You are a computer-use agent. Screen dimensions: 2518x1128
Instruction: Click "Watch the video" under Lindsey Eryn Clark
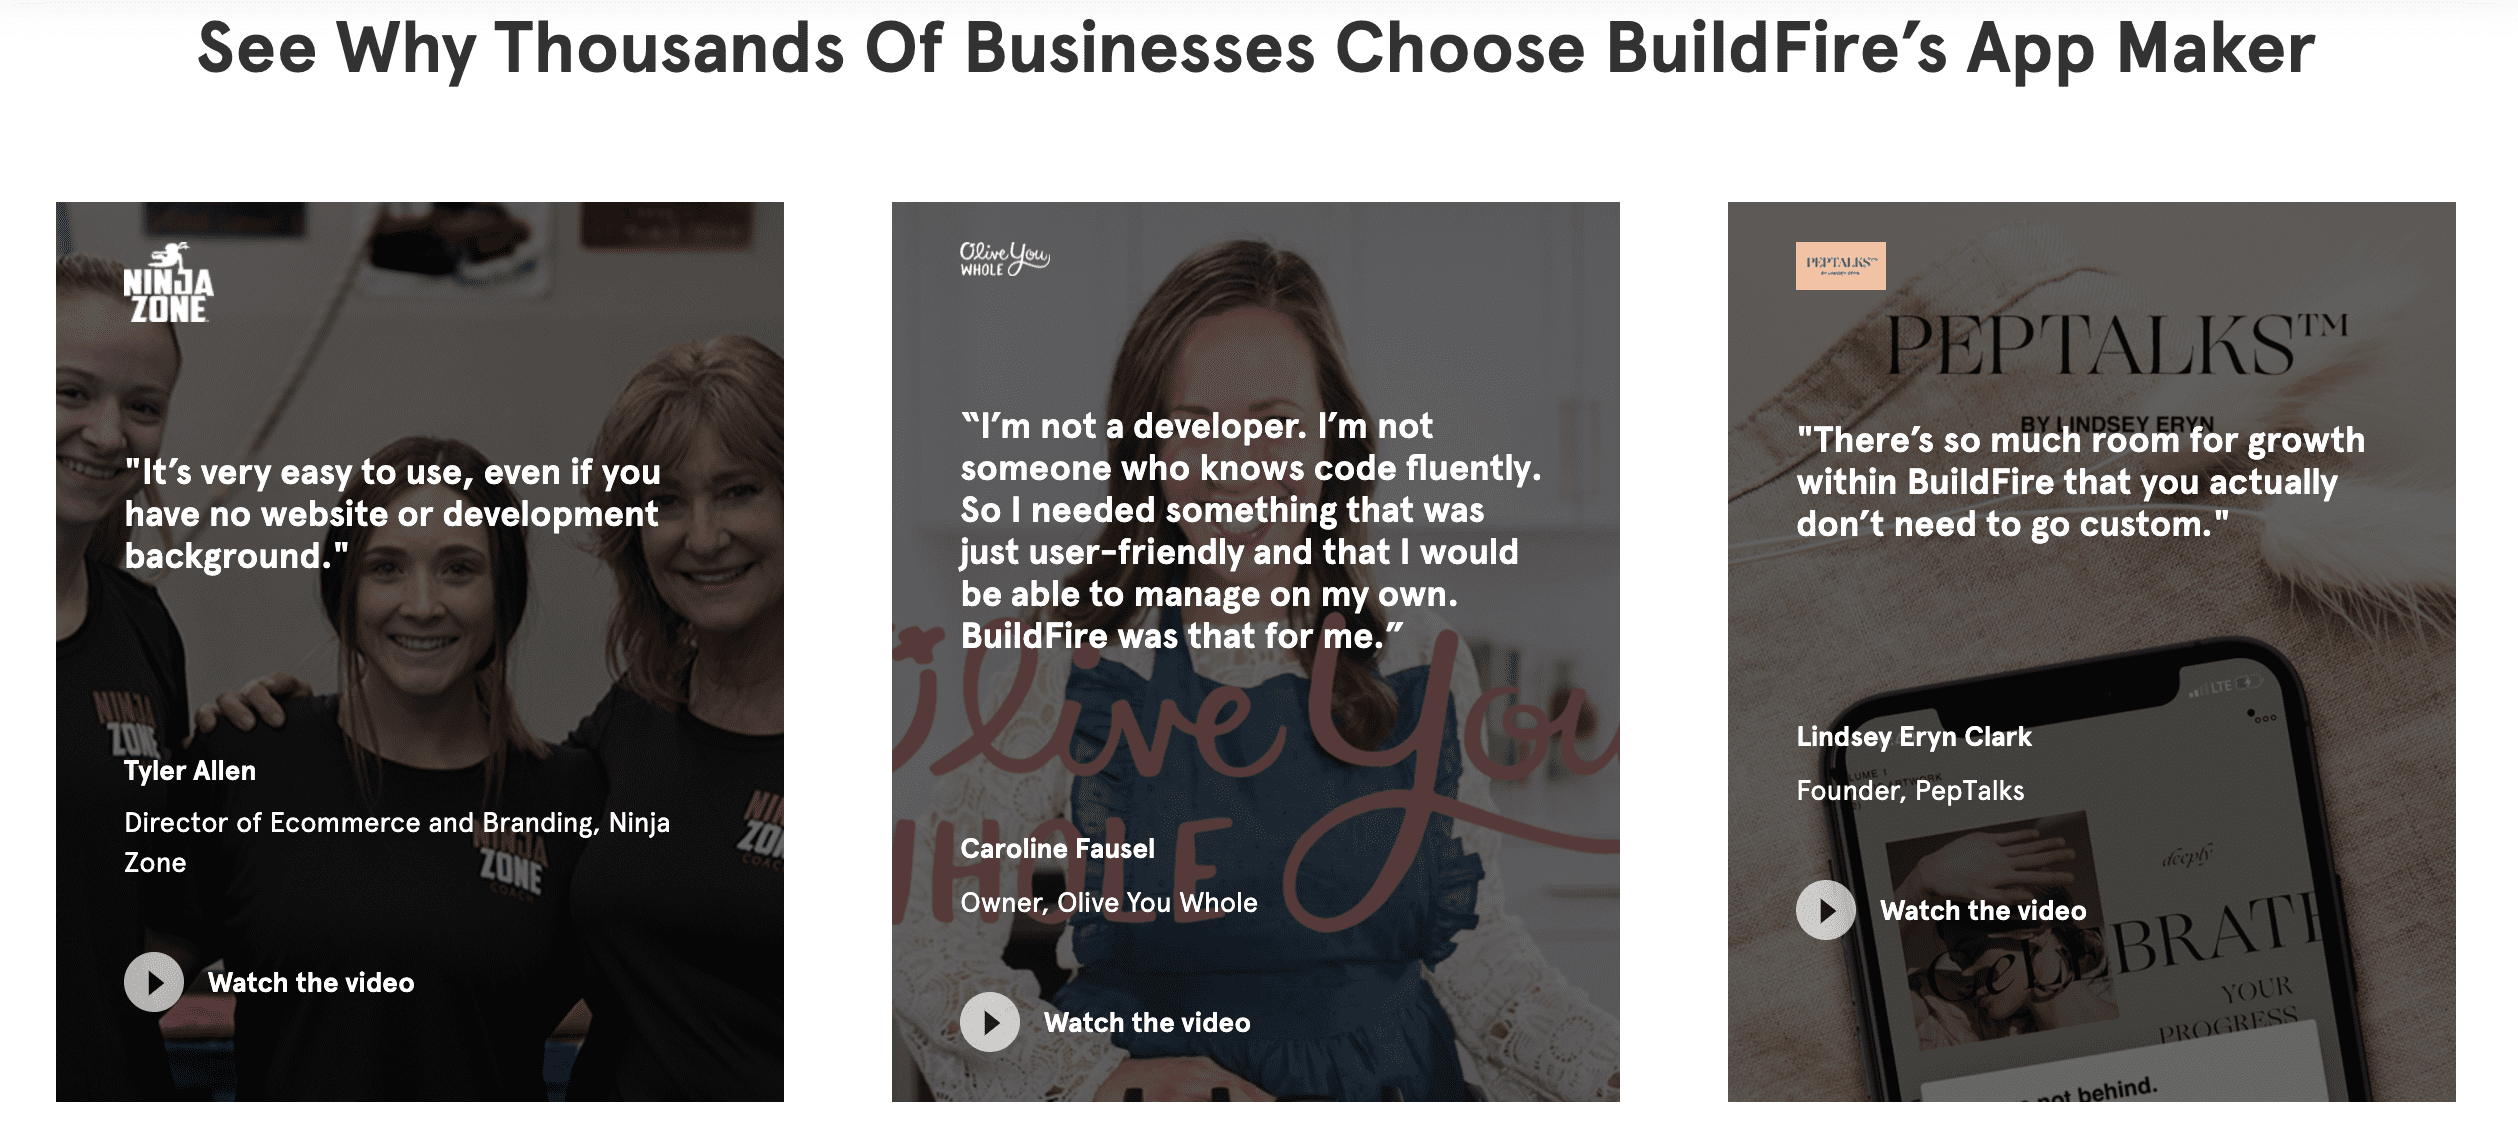(1982, 910)
